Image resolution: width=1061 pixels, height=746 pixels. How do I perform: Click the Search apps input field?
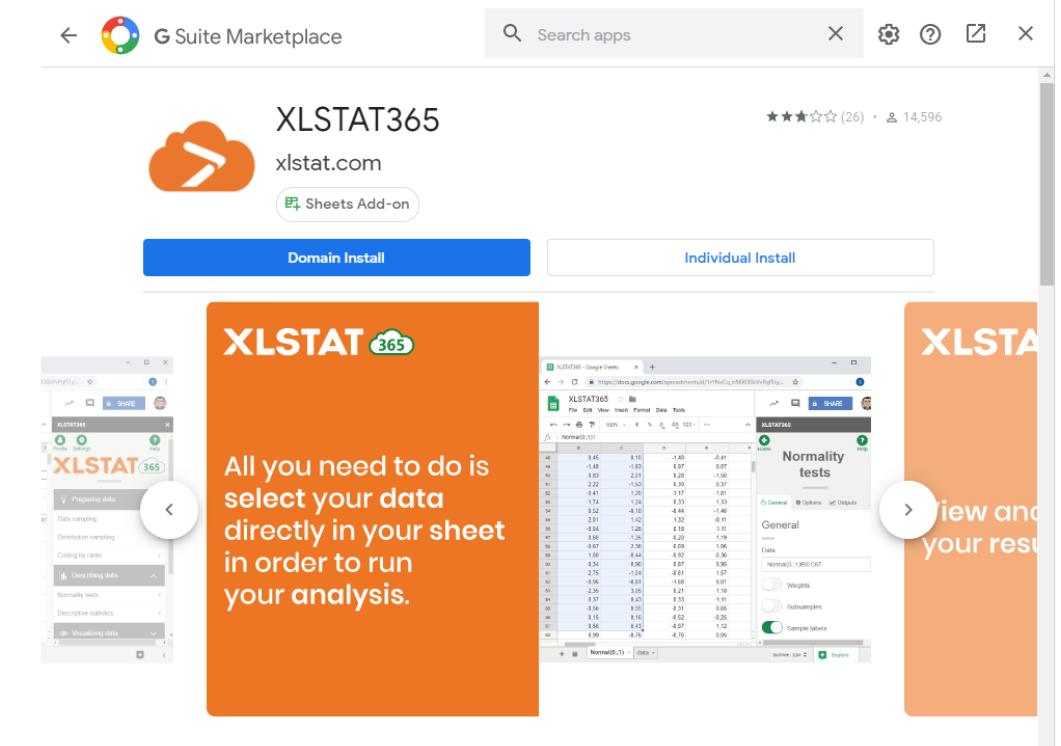pos(670,35)
